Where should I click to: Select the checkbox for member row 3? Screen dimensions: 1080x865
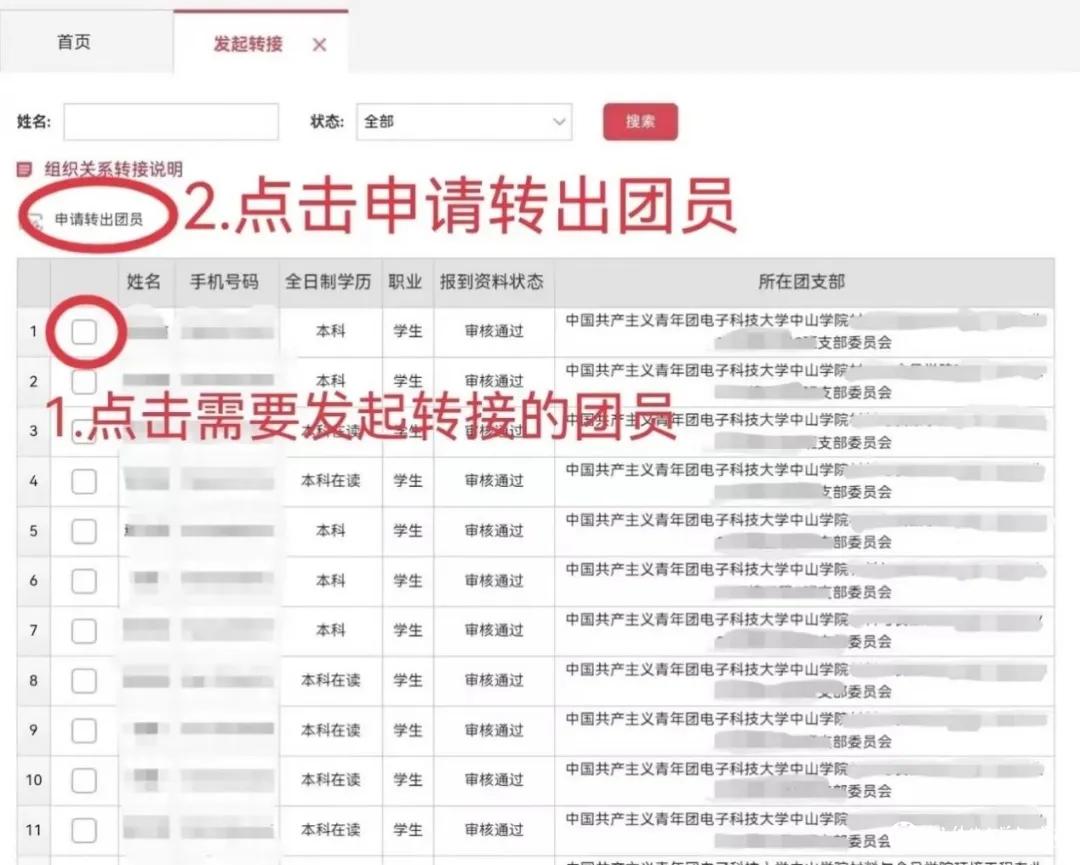click(x=85, y=430)
